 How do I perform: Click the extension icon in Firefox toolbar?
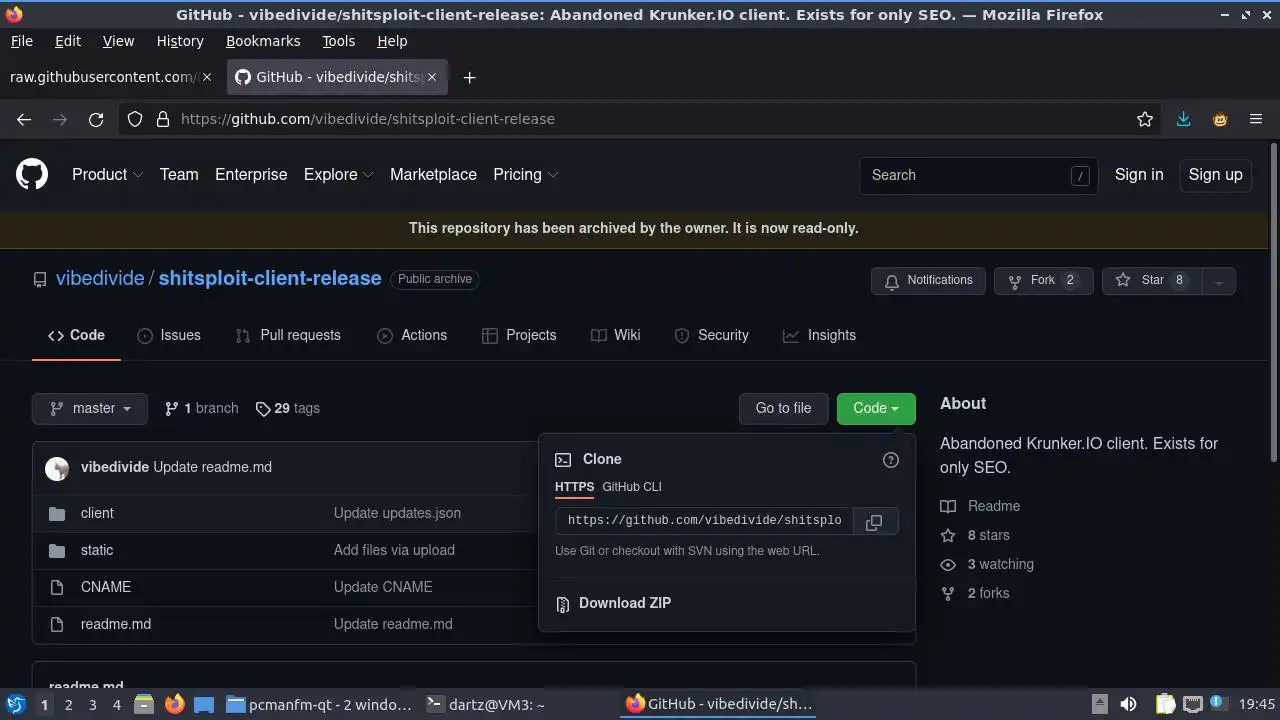tap(1220, 119)
